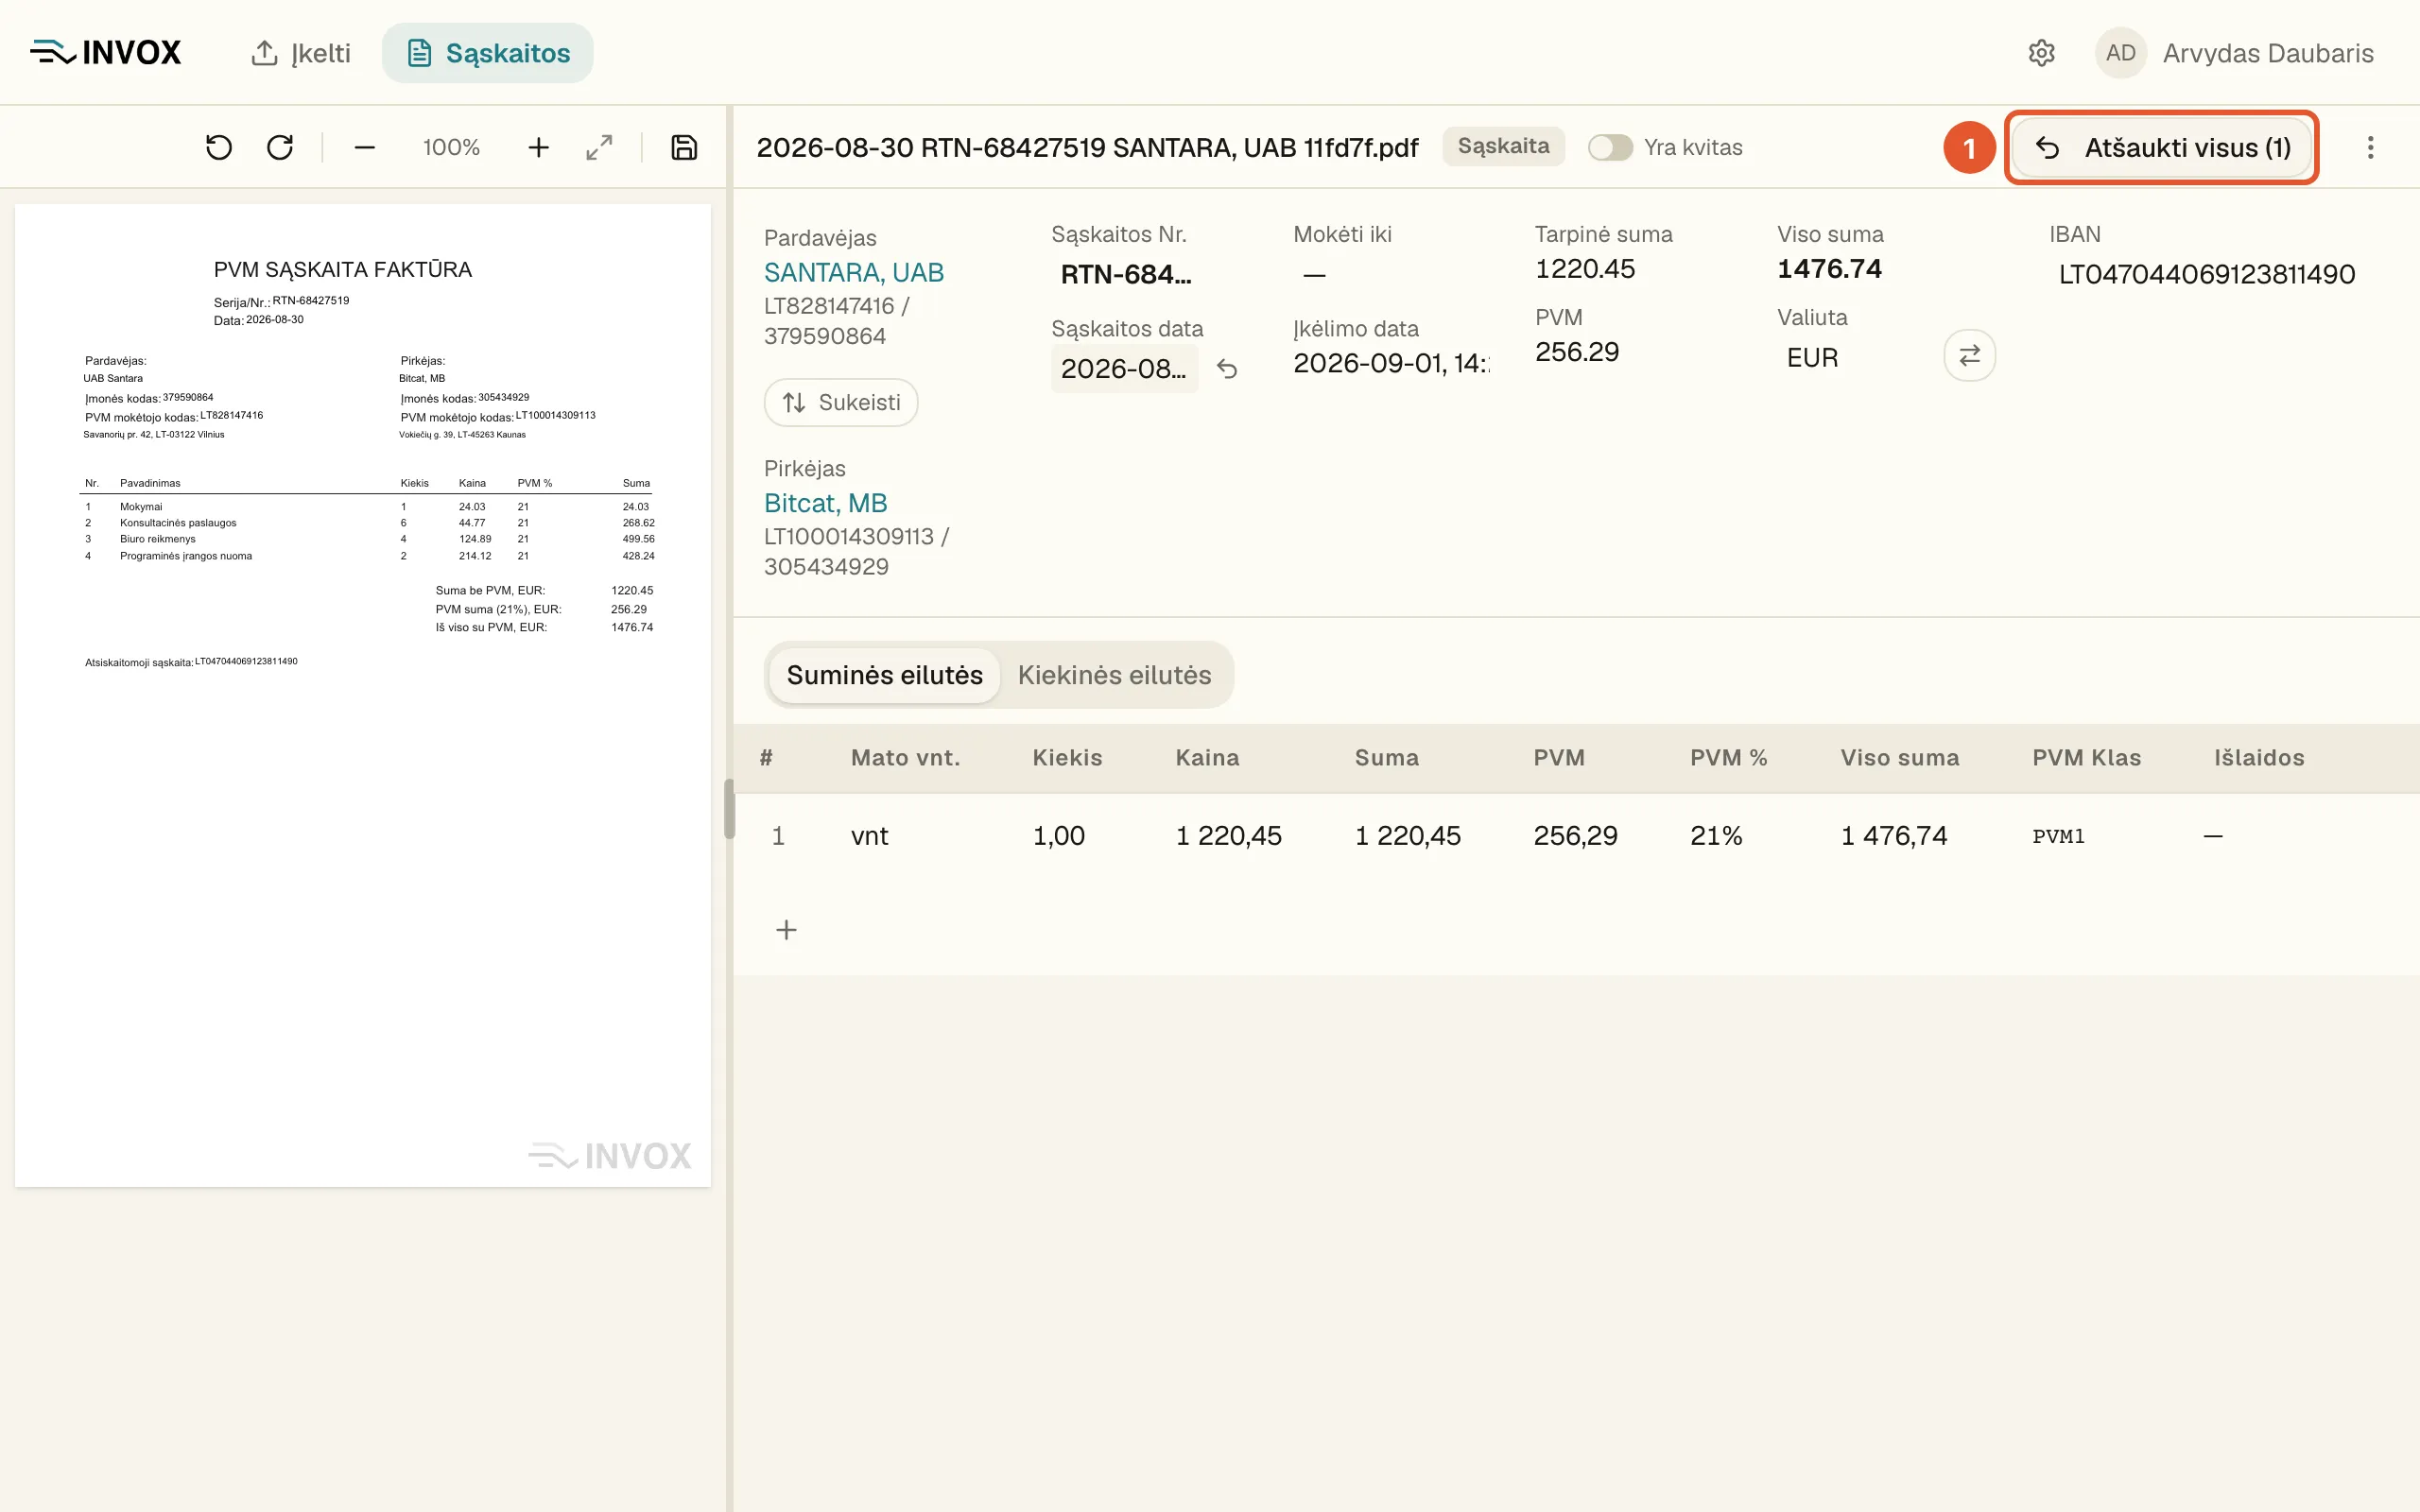Click the vnt unit cell
2420x1512 pixels.
click(870, 836)
